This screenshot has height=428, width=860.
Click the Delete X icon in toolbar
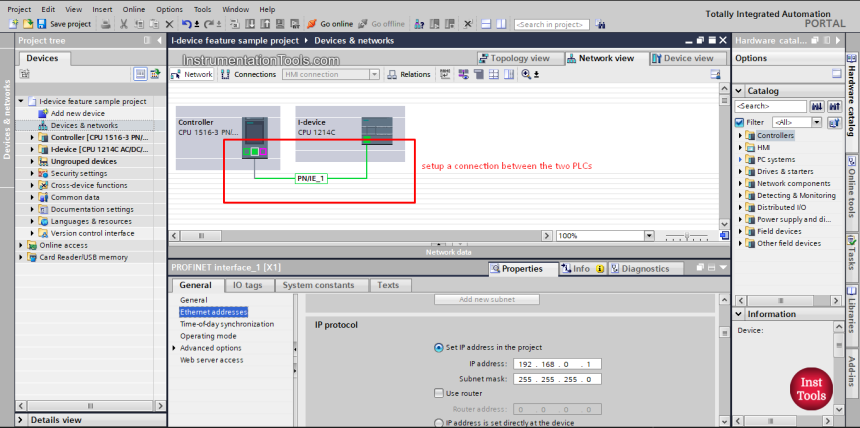169,24
